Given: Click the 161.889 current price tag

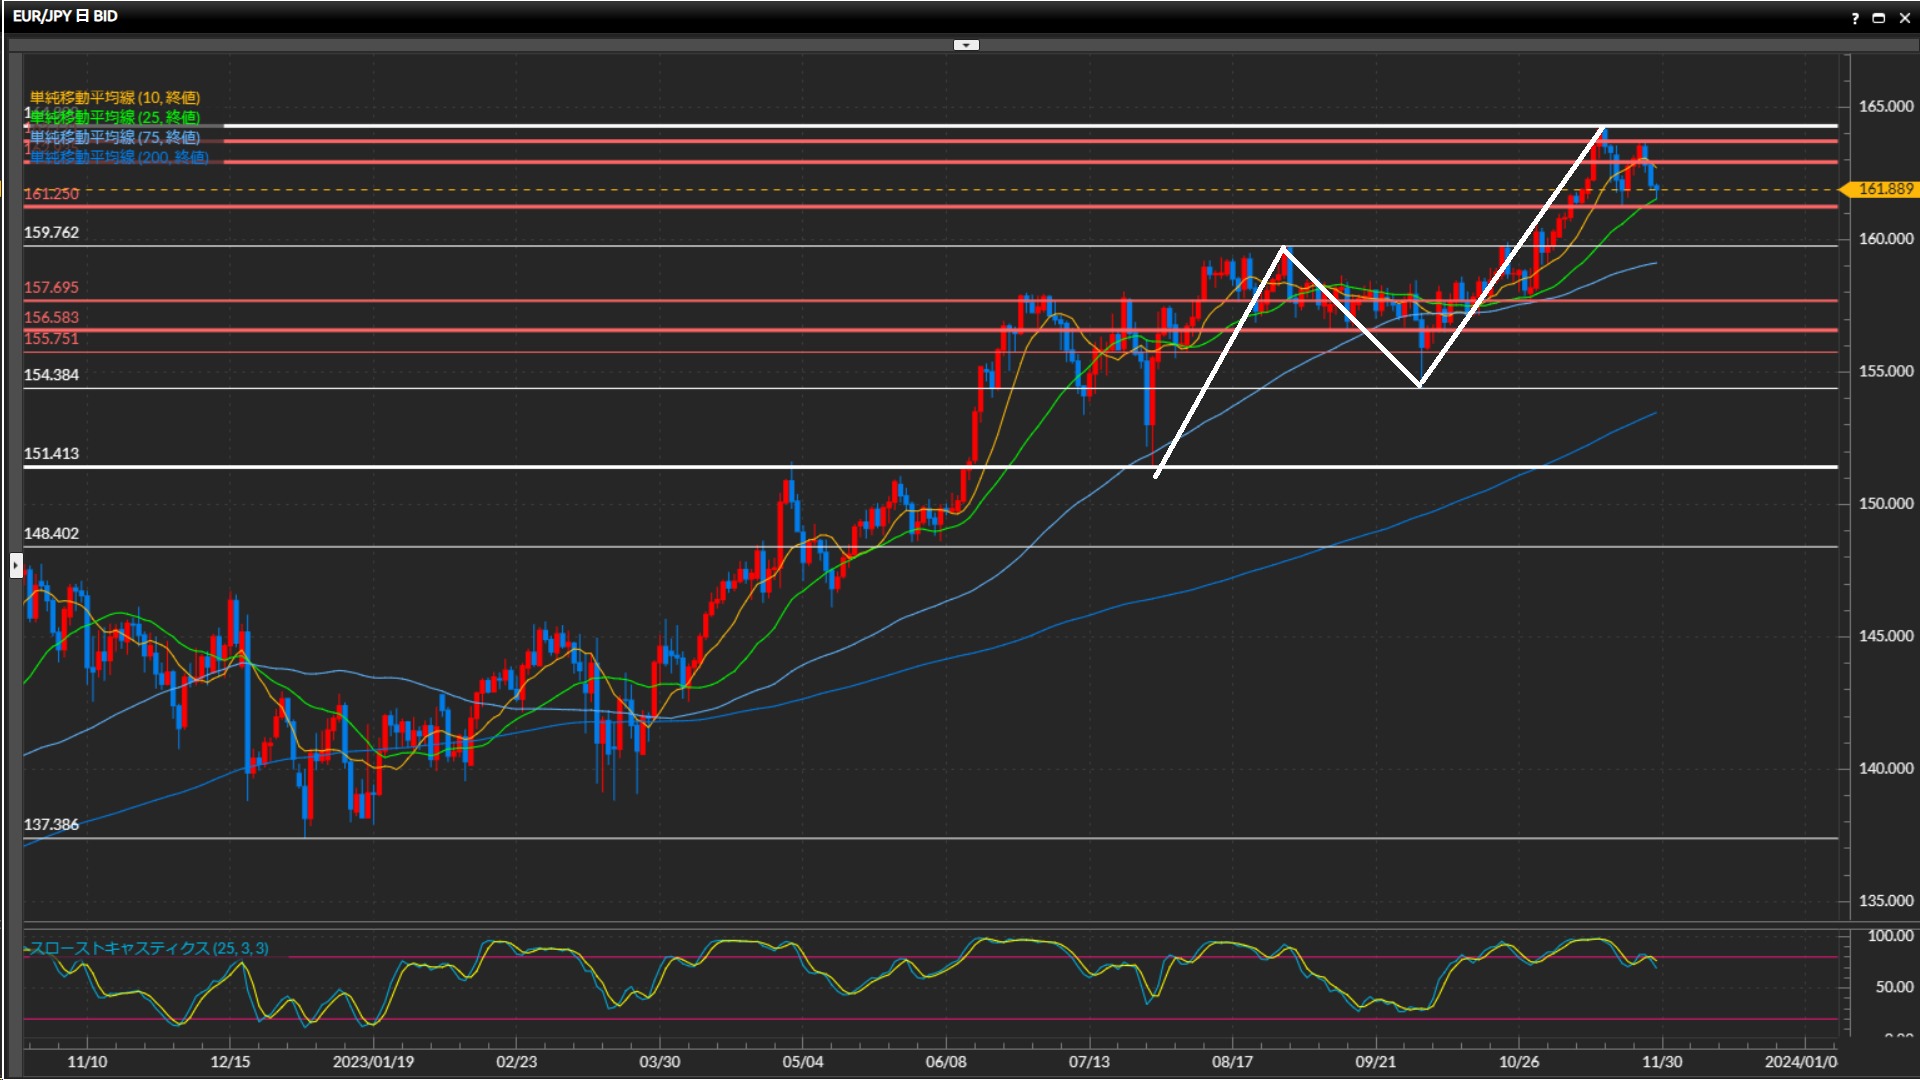Looking at the screenshot, I should 1884,189.
